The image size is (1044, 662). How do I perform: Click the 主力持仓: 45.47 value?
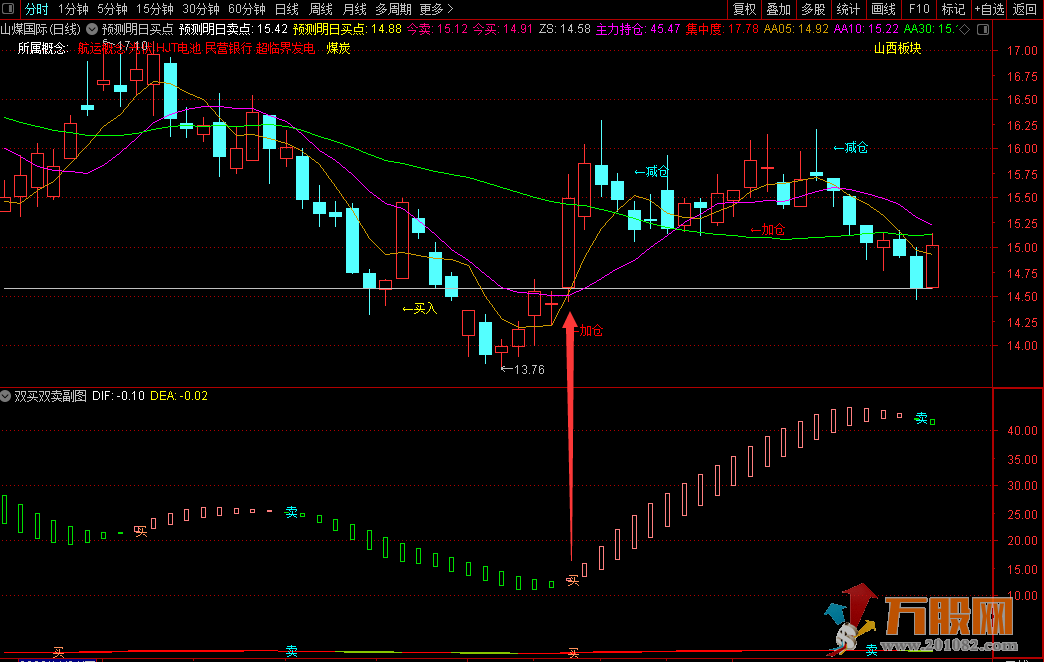(638, 29)
